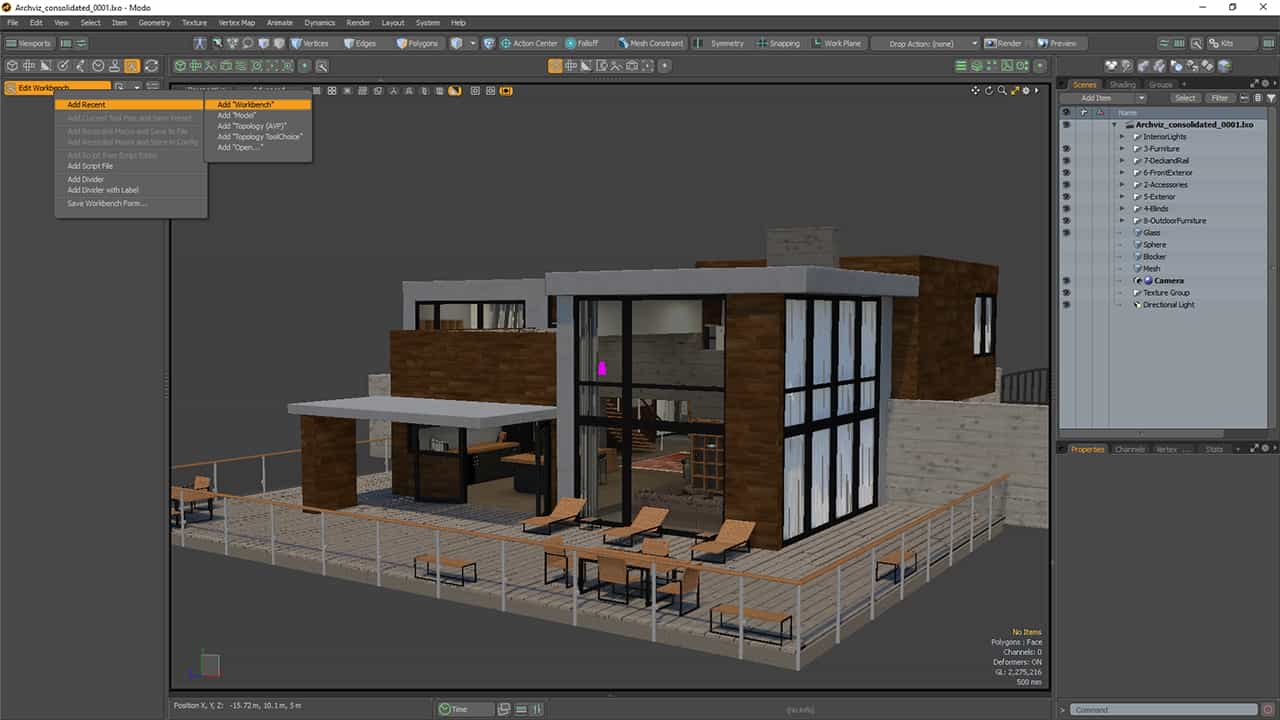Click the viewport zoom magnifier icon

click(1002, 90)
